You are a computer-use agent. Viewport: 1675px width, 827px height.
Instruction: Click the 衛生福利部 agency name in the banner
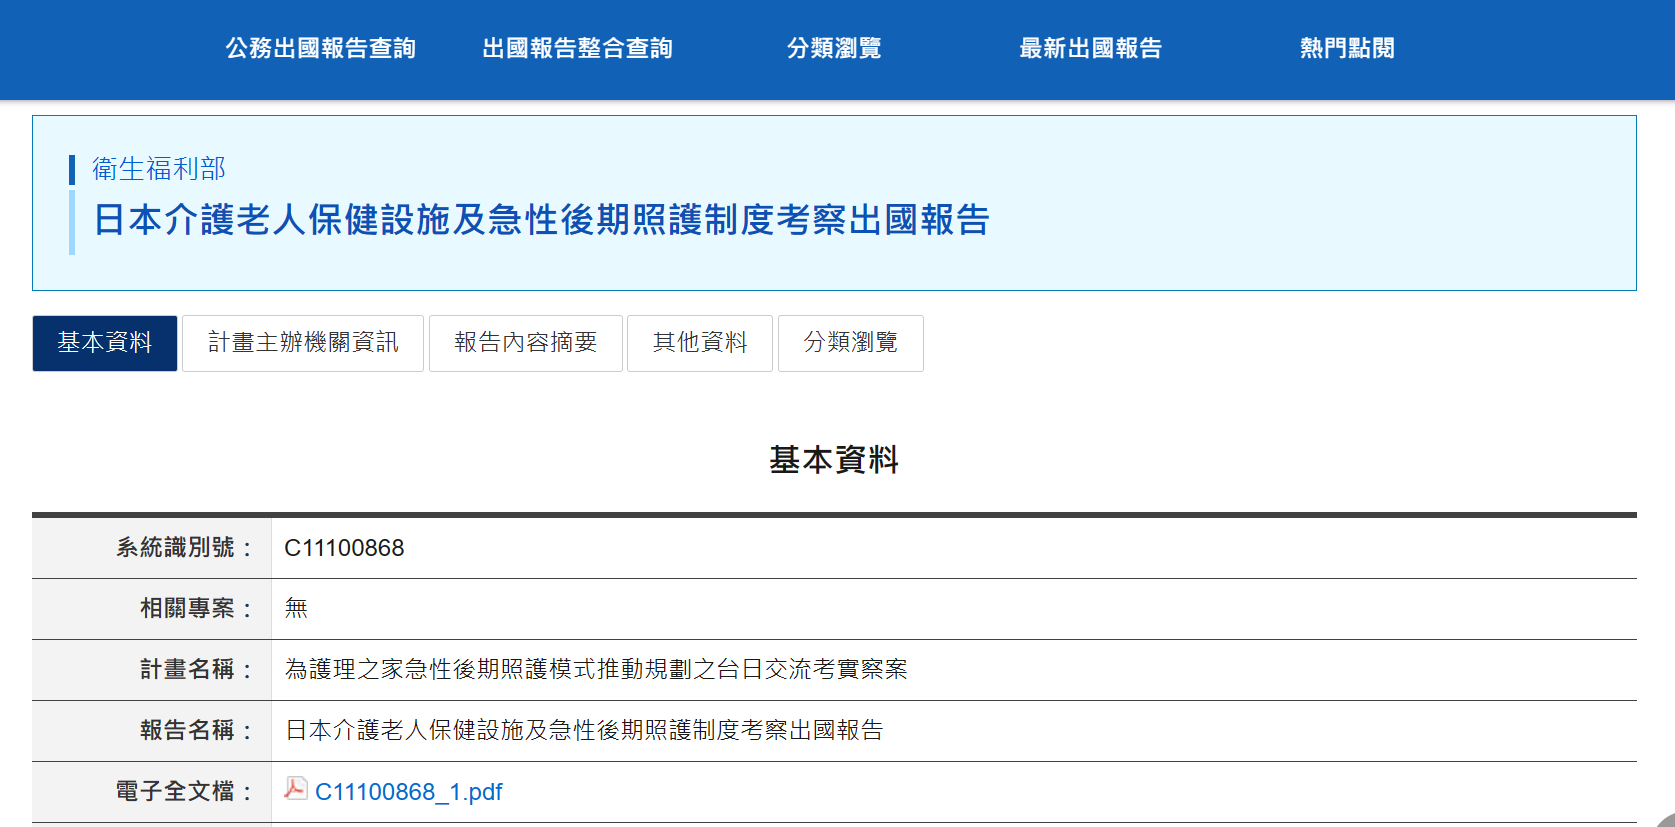click(159, 169)
